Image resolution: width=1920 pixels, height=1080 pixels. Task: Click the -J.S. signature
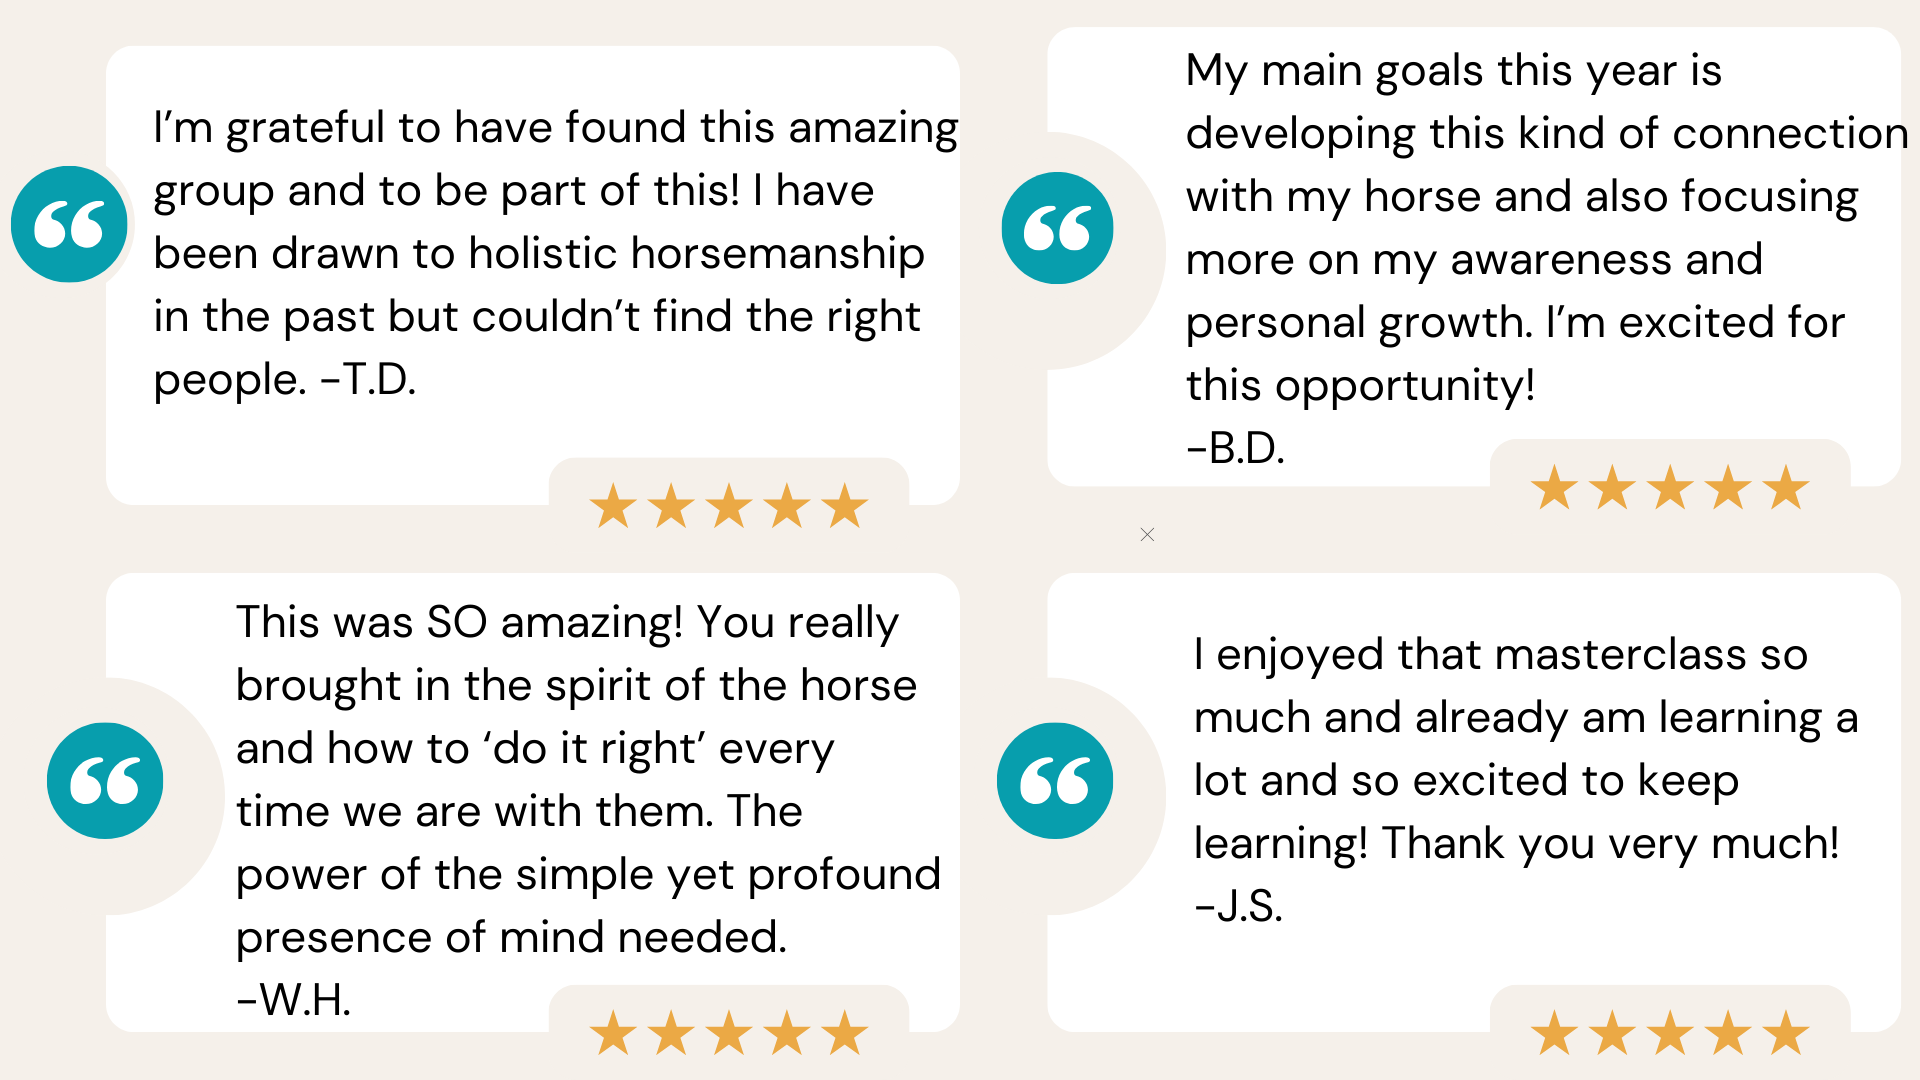click(1238, 906)
